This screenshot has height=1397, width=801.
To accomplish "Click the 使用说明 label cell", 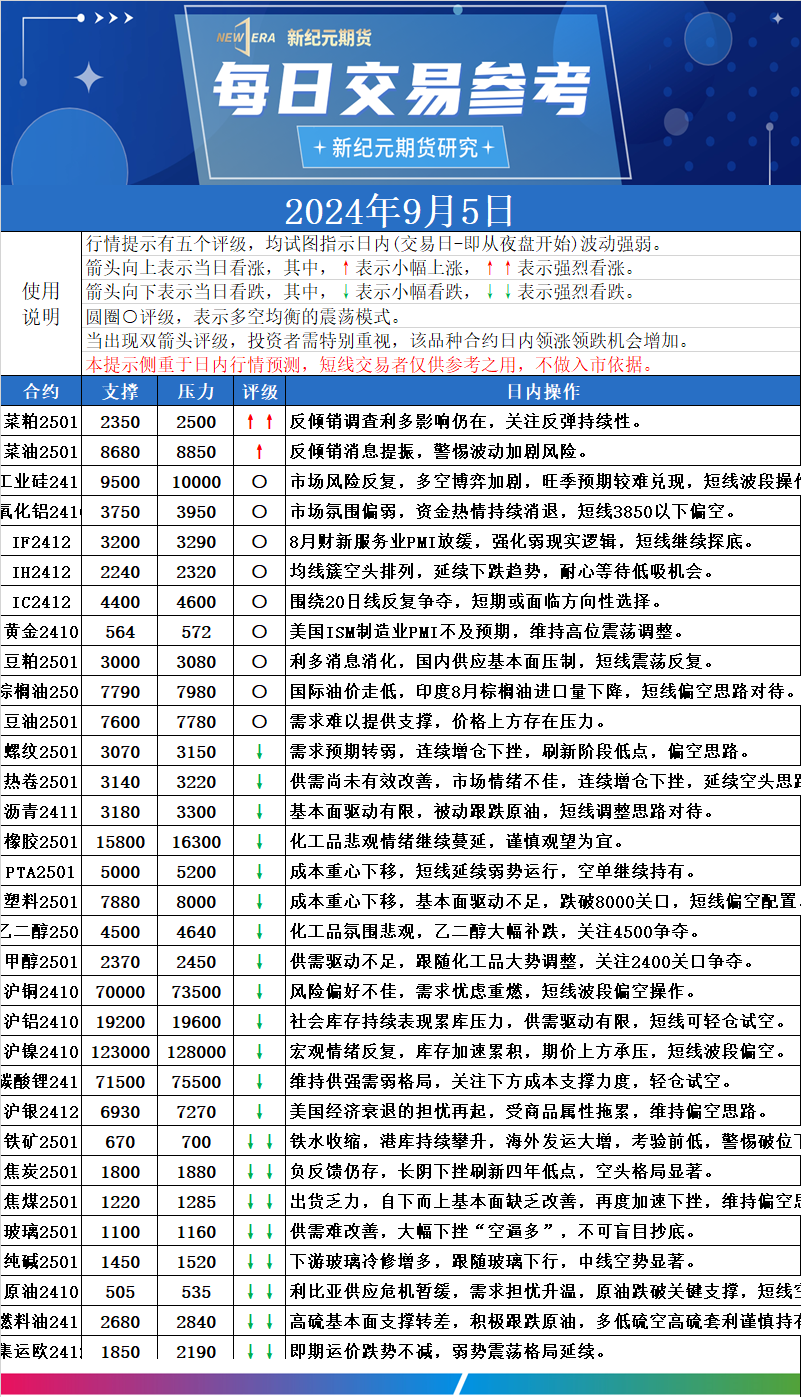I will point(41,304).
